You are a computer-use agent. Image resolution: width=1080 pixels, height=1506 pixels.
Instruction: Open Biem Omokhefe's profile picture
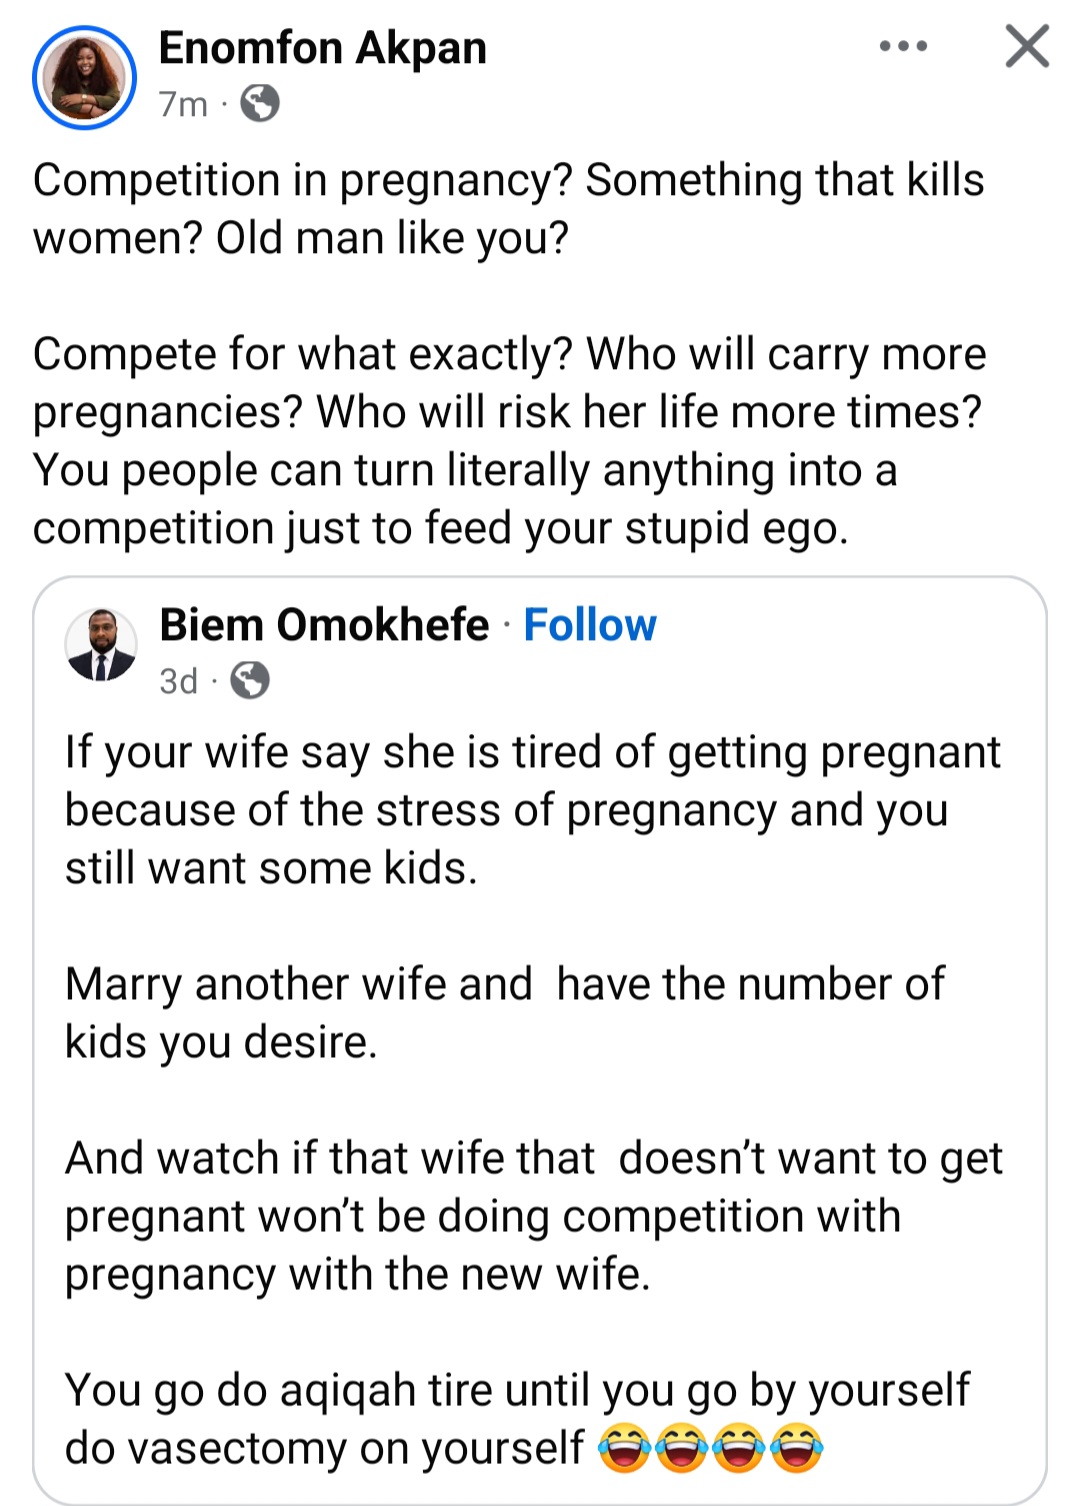[100, 645]
